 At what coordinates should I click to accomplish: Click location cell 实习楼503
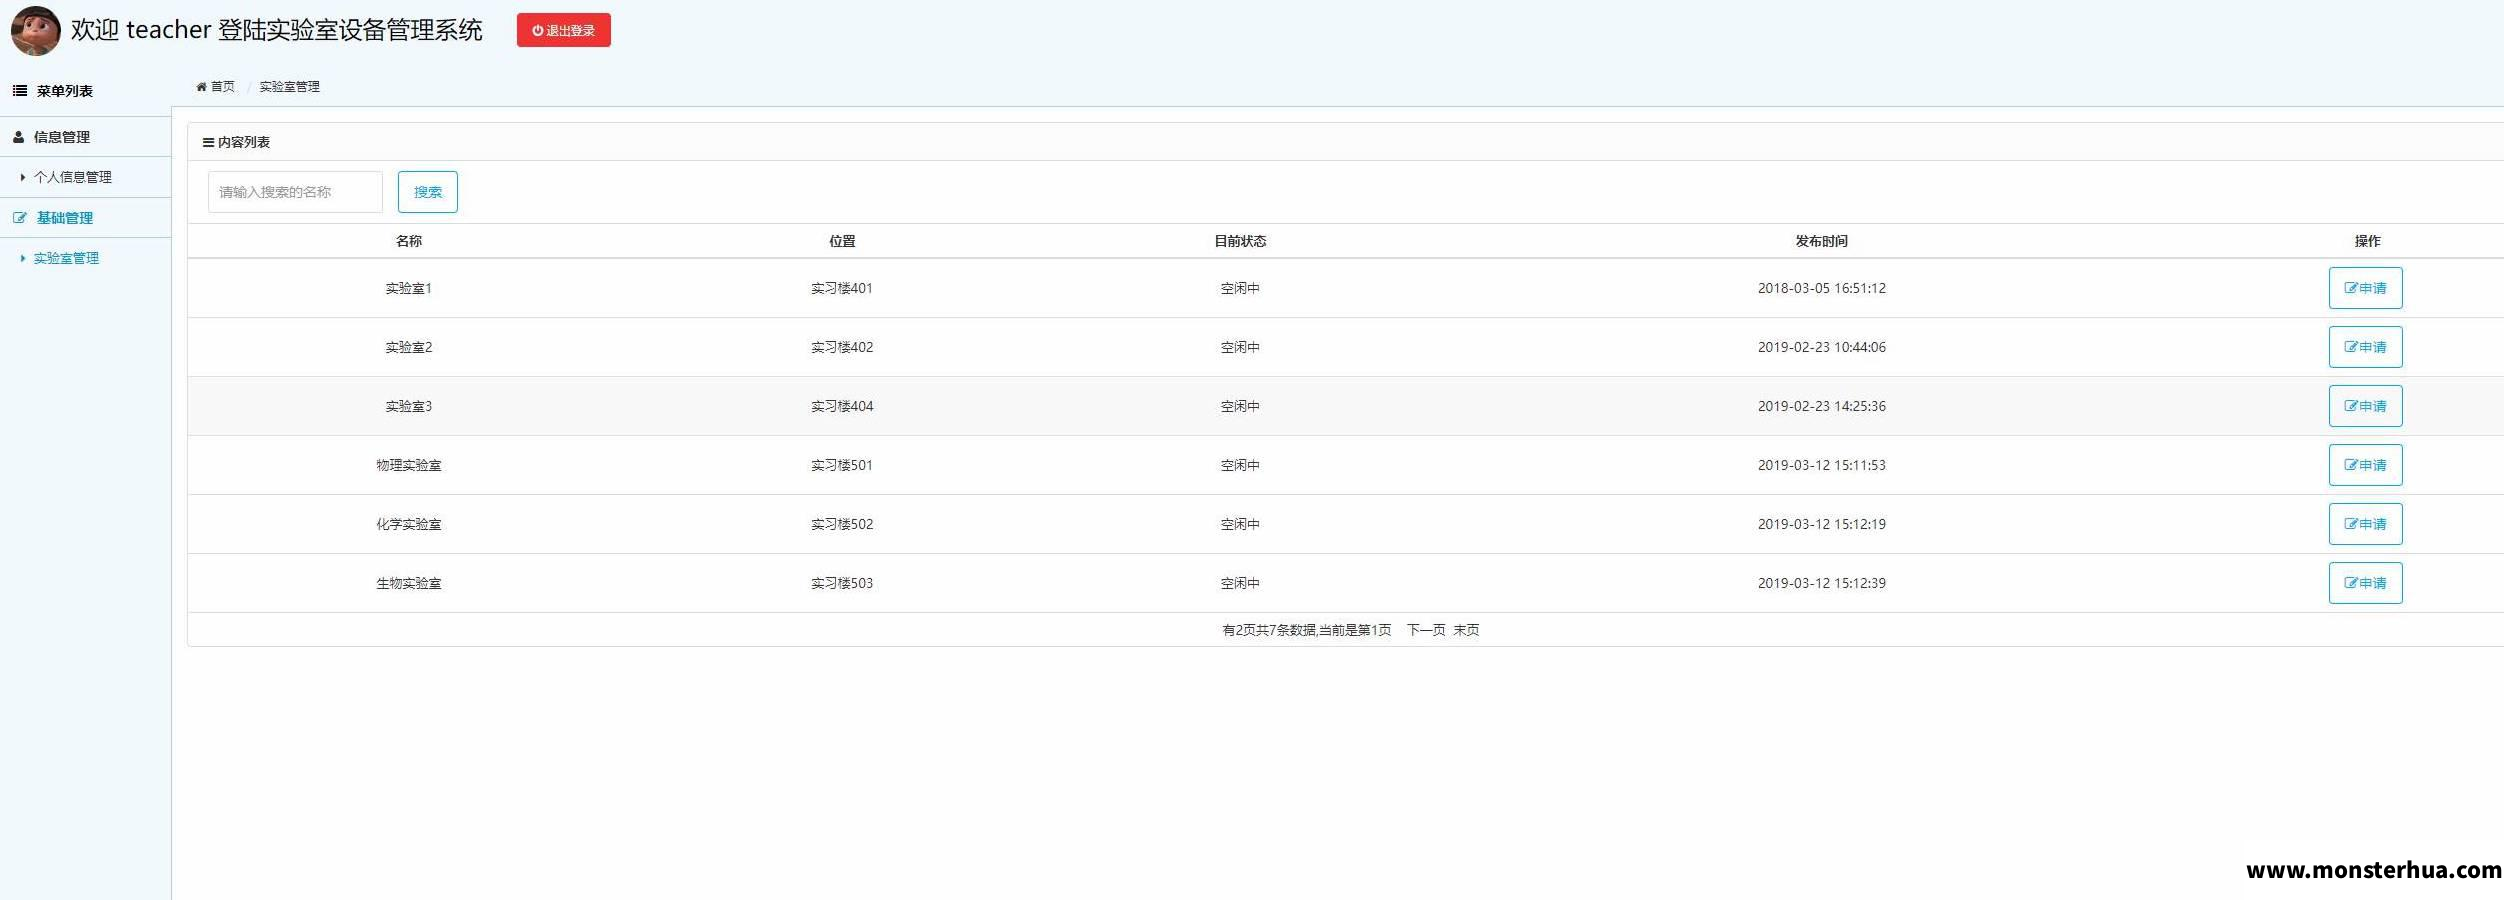click(842, 583)
